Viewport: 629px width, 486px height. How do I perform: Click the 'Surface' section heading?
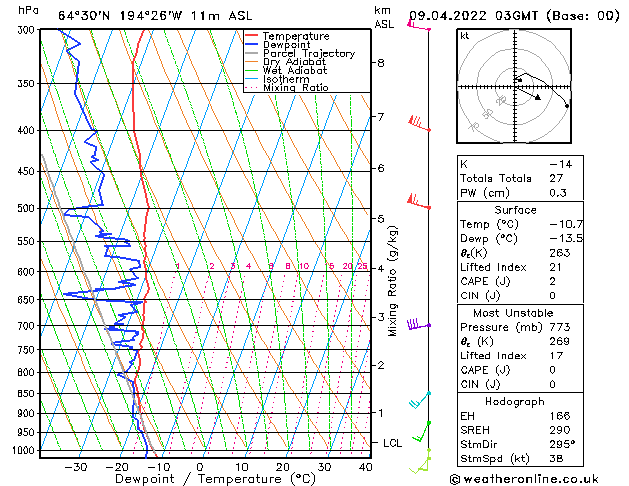point(515,210)
